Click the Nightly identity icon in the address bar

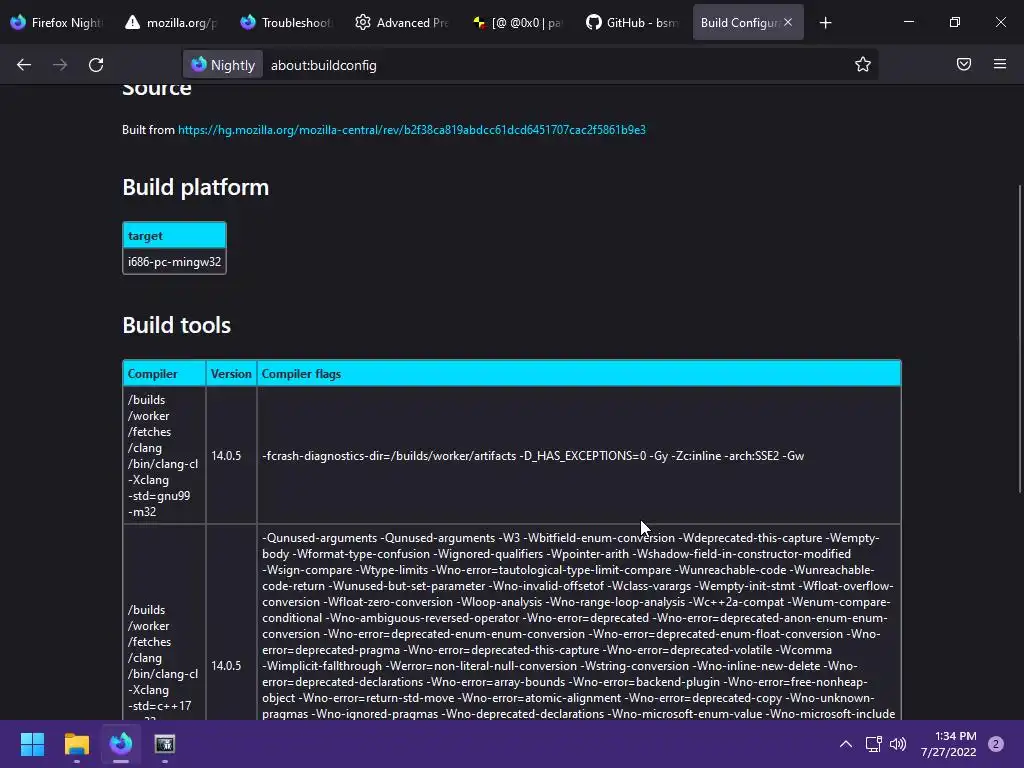(x=223, y=65)
